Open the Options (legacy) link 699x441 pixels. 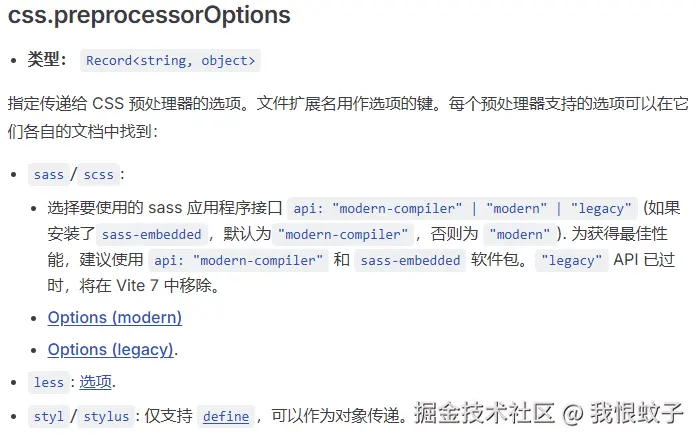click(110, 350)
